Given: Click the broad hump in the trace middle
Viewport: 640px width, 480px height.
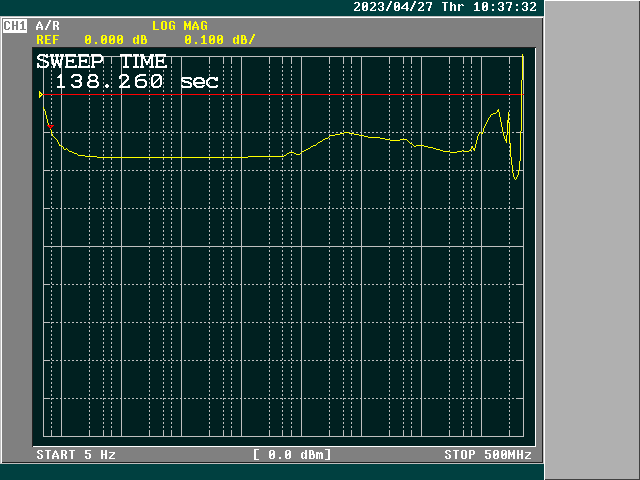Looking at the screenshot, I should tap(346, 132).
